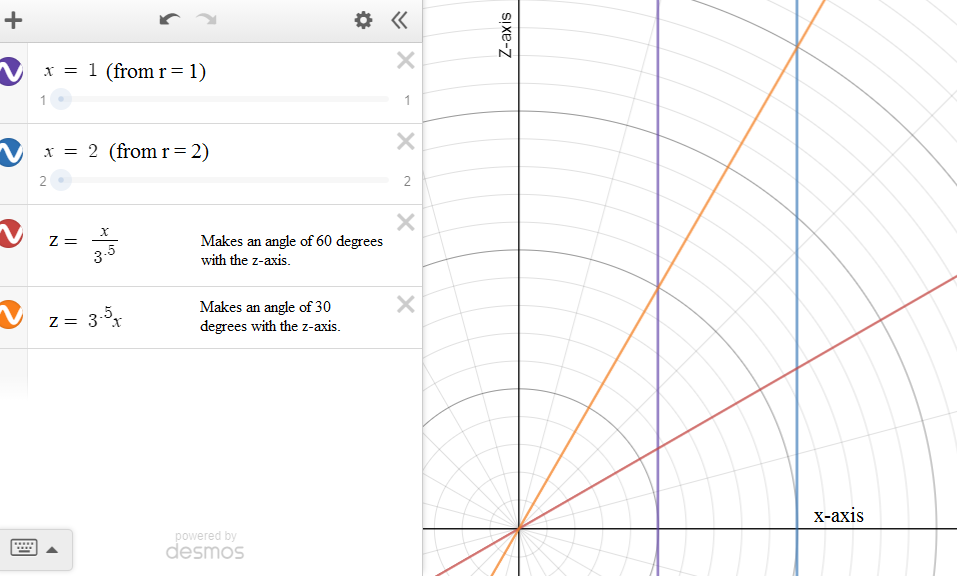Click the x = 1 slider handle
The image size is (957, 576).
tap(61, 99)
